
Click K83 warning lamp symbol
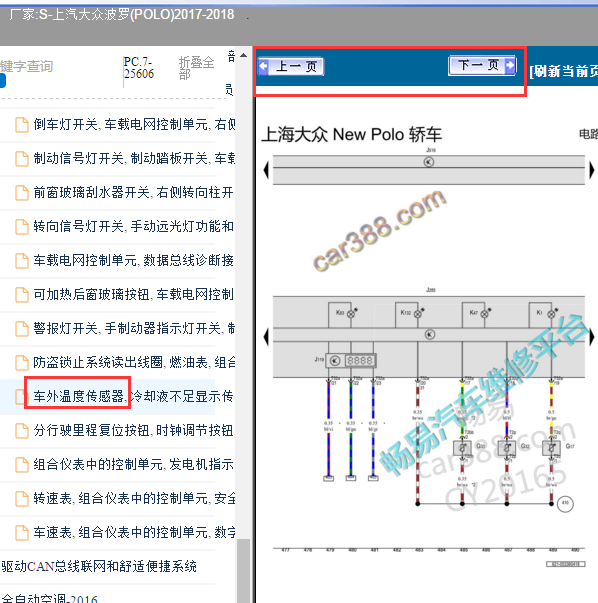coord(351,314)
